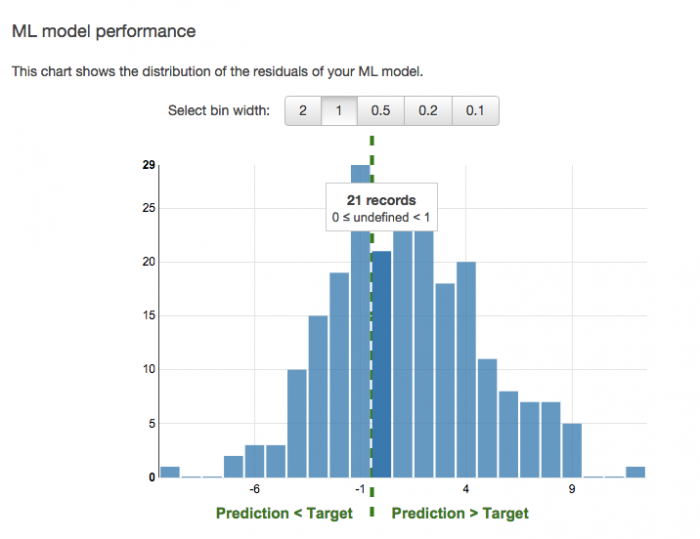Select the 18-record bar left of the 20-record bar
Screen dimensions: 700x539
point(445,380)
